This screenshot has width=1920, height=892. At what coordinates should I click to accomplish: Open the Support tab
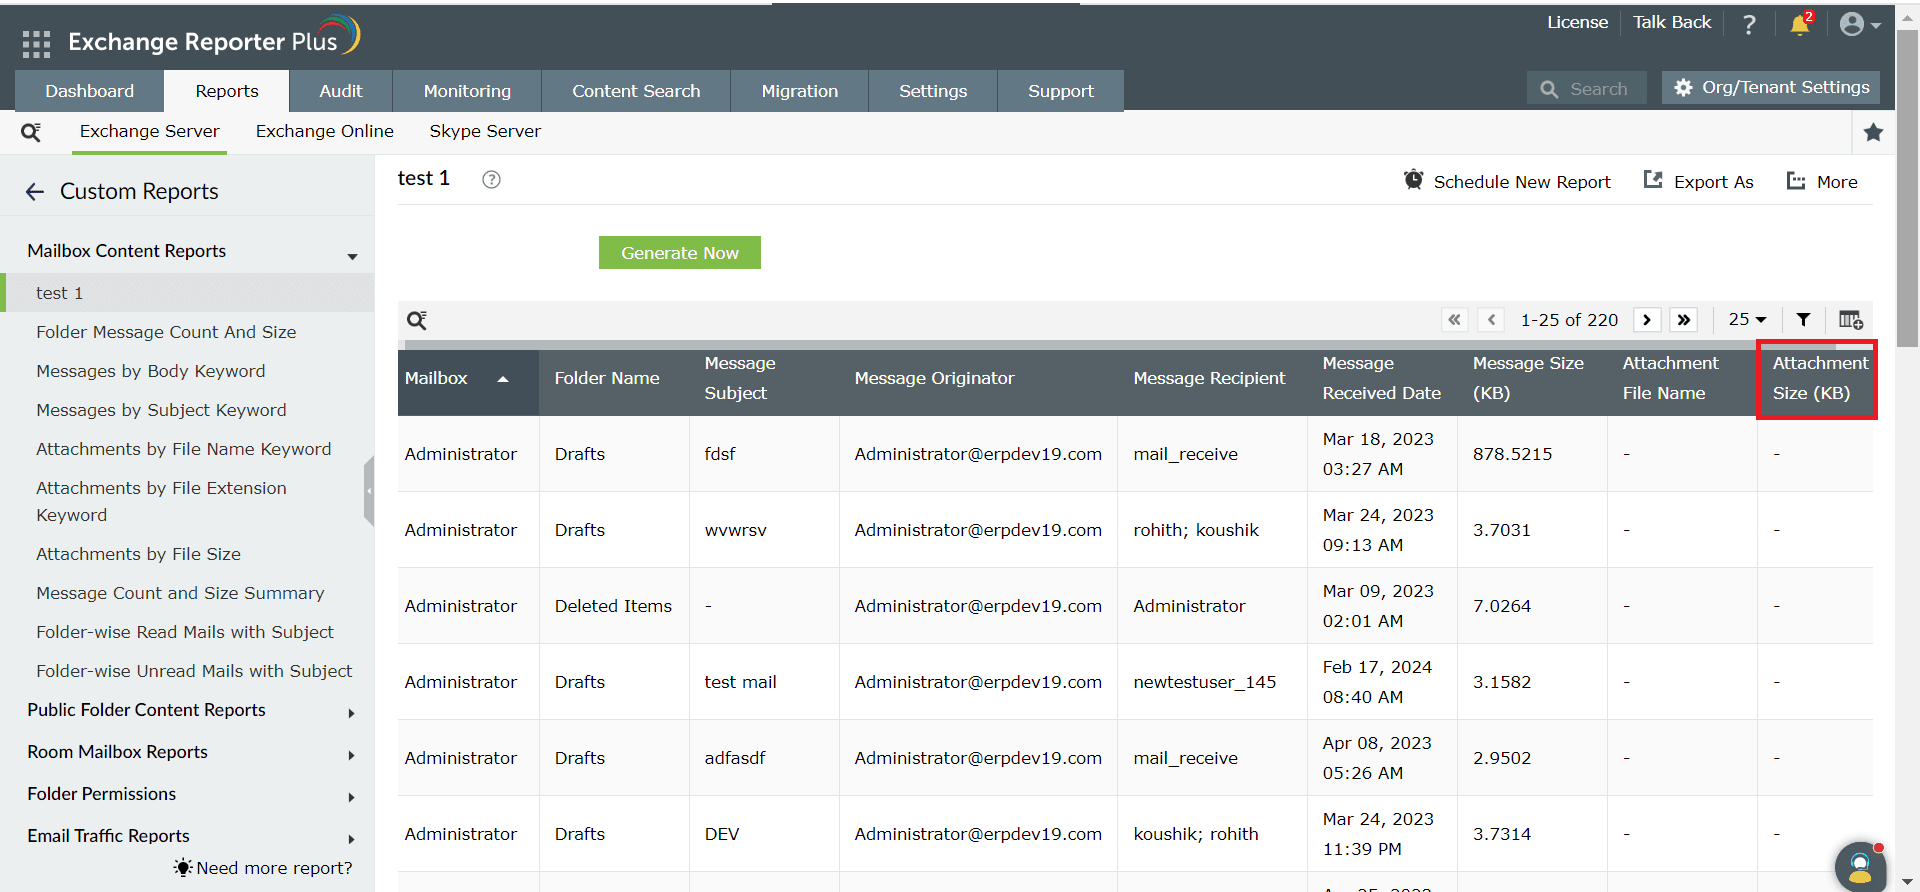point(1061,91)
